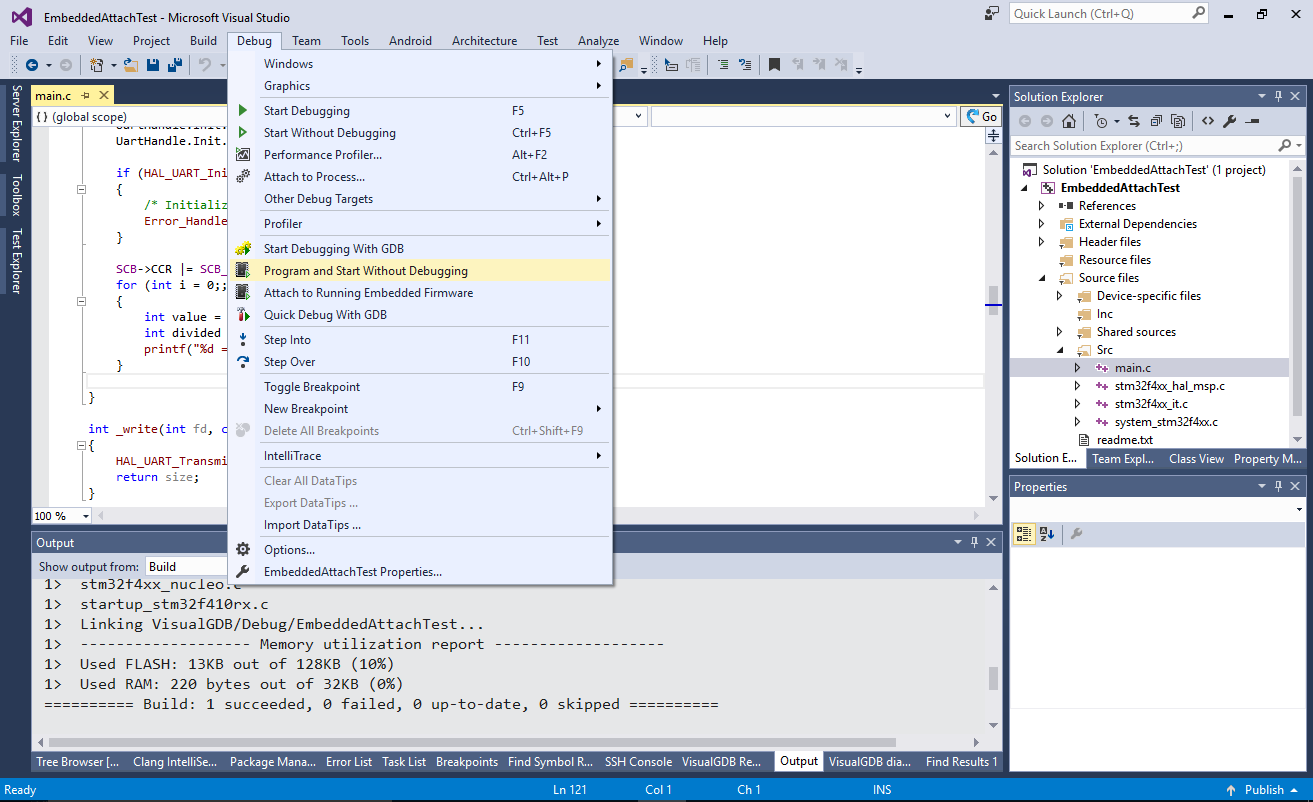Click Publish in the status bar
The image size is (1313, 802).
1264,790
